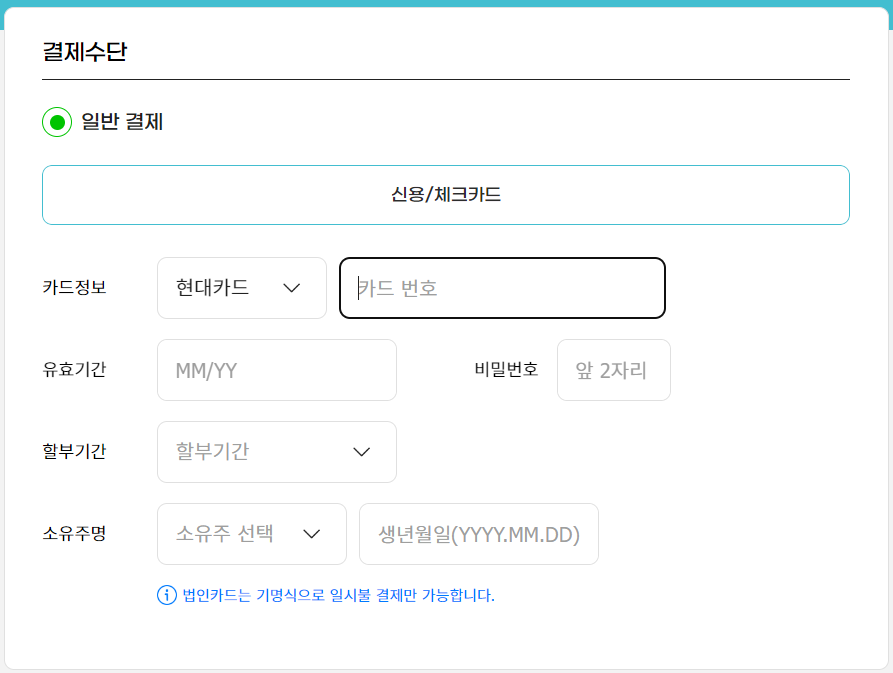Click the 소유주명 label

(74, 534)
